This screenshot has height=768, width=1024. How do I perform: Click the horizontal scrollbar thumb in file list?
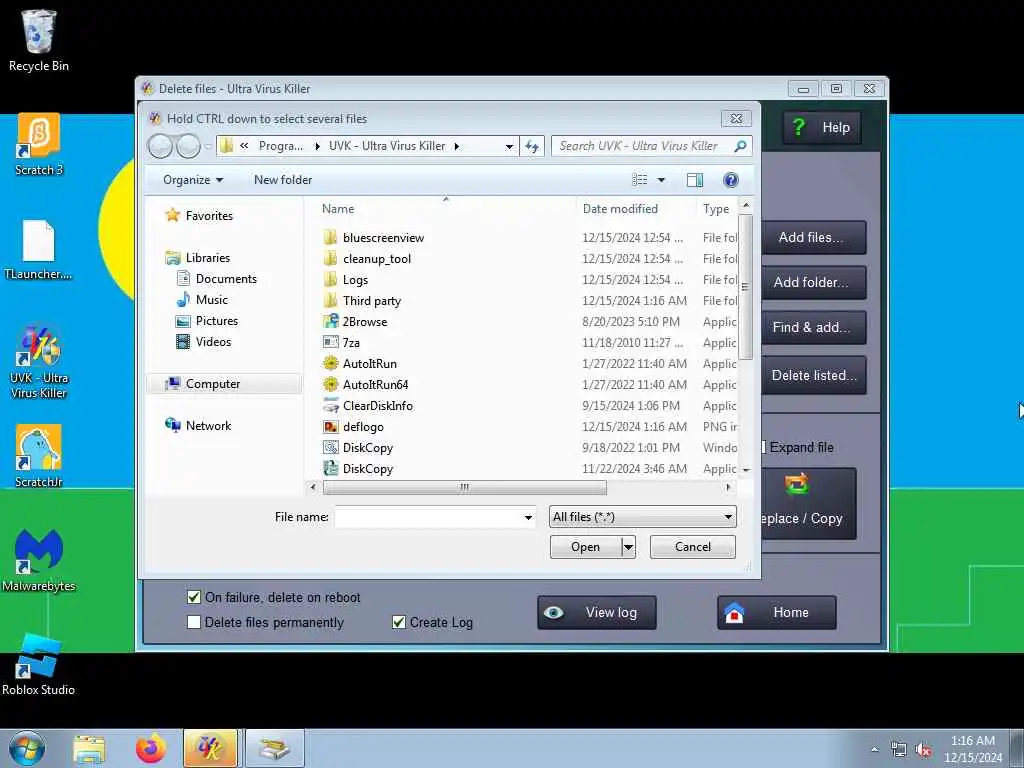pyautogui.click(x=464, y=487)
